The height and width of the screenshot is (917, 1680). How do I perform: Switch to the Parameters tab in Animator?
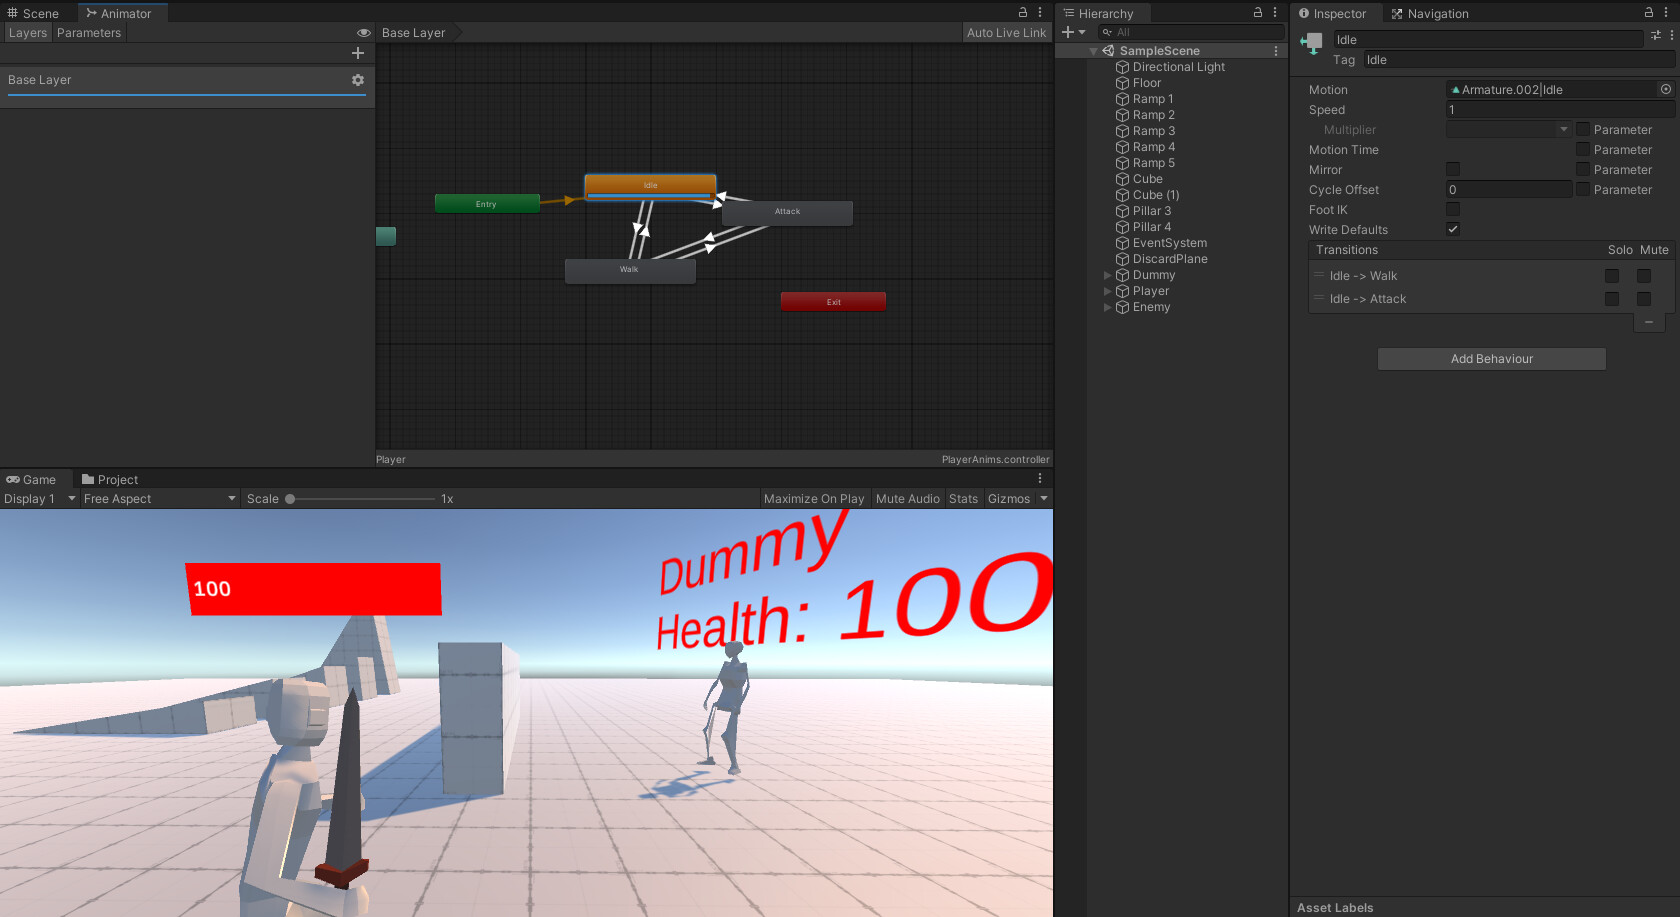tap(89, 32)
